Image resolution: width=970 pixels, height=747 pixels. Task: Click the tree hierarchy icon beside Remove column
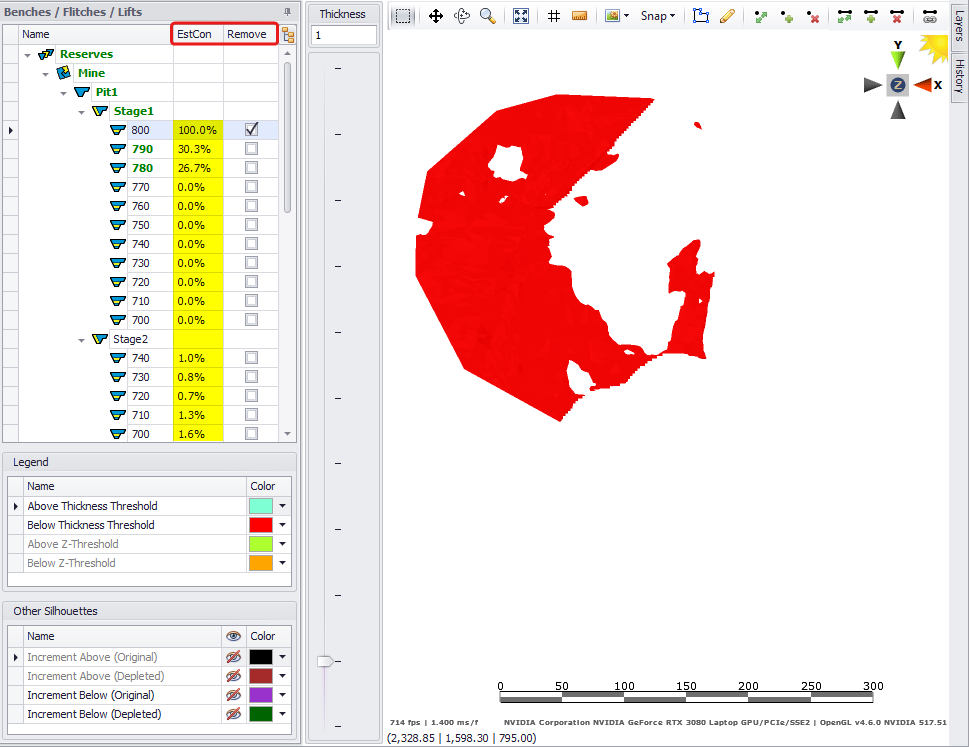pyautogui.click(x=288, y=35)
